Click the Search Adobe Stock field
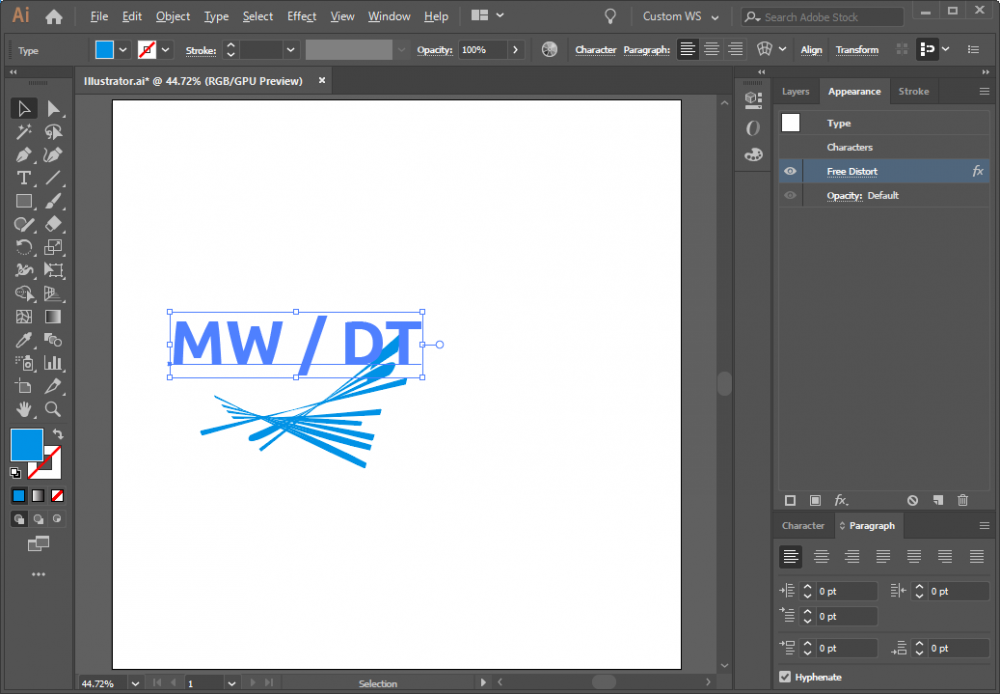1000x694 pixels. [830, 17]
